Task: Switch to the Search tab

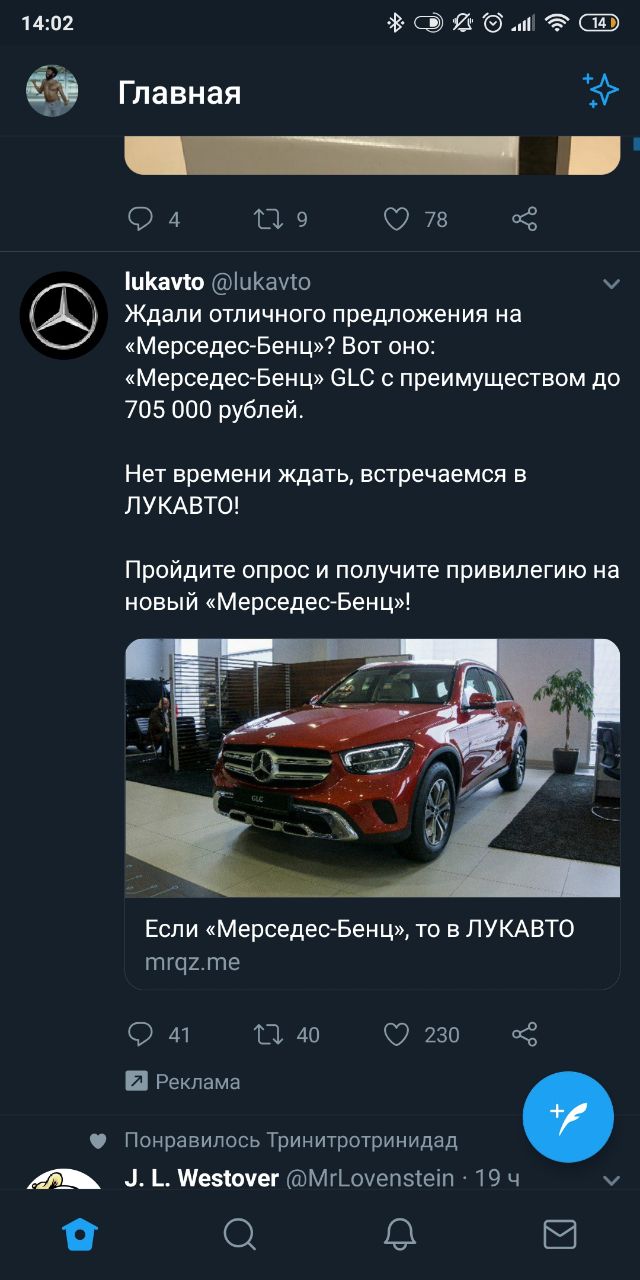Action: [240, 1234]
